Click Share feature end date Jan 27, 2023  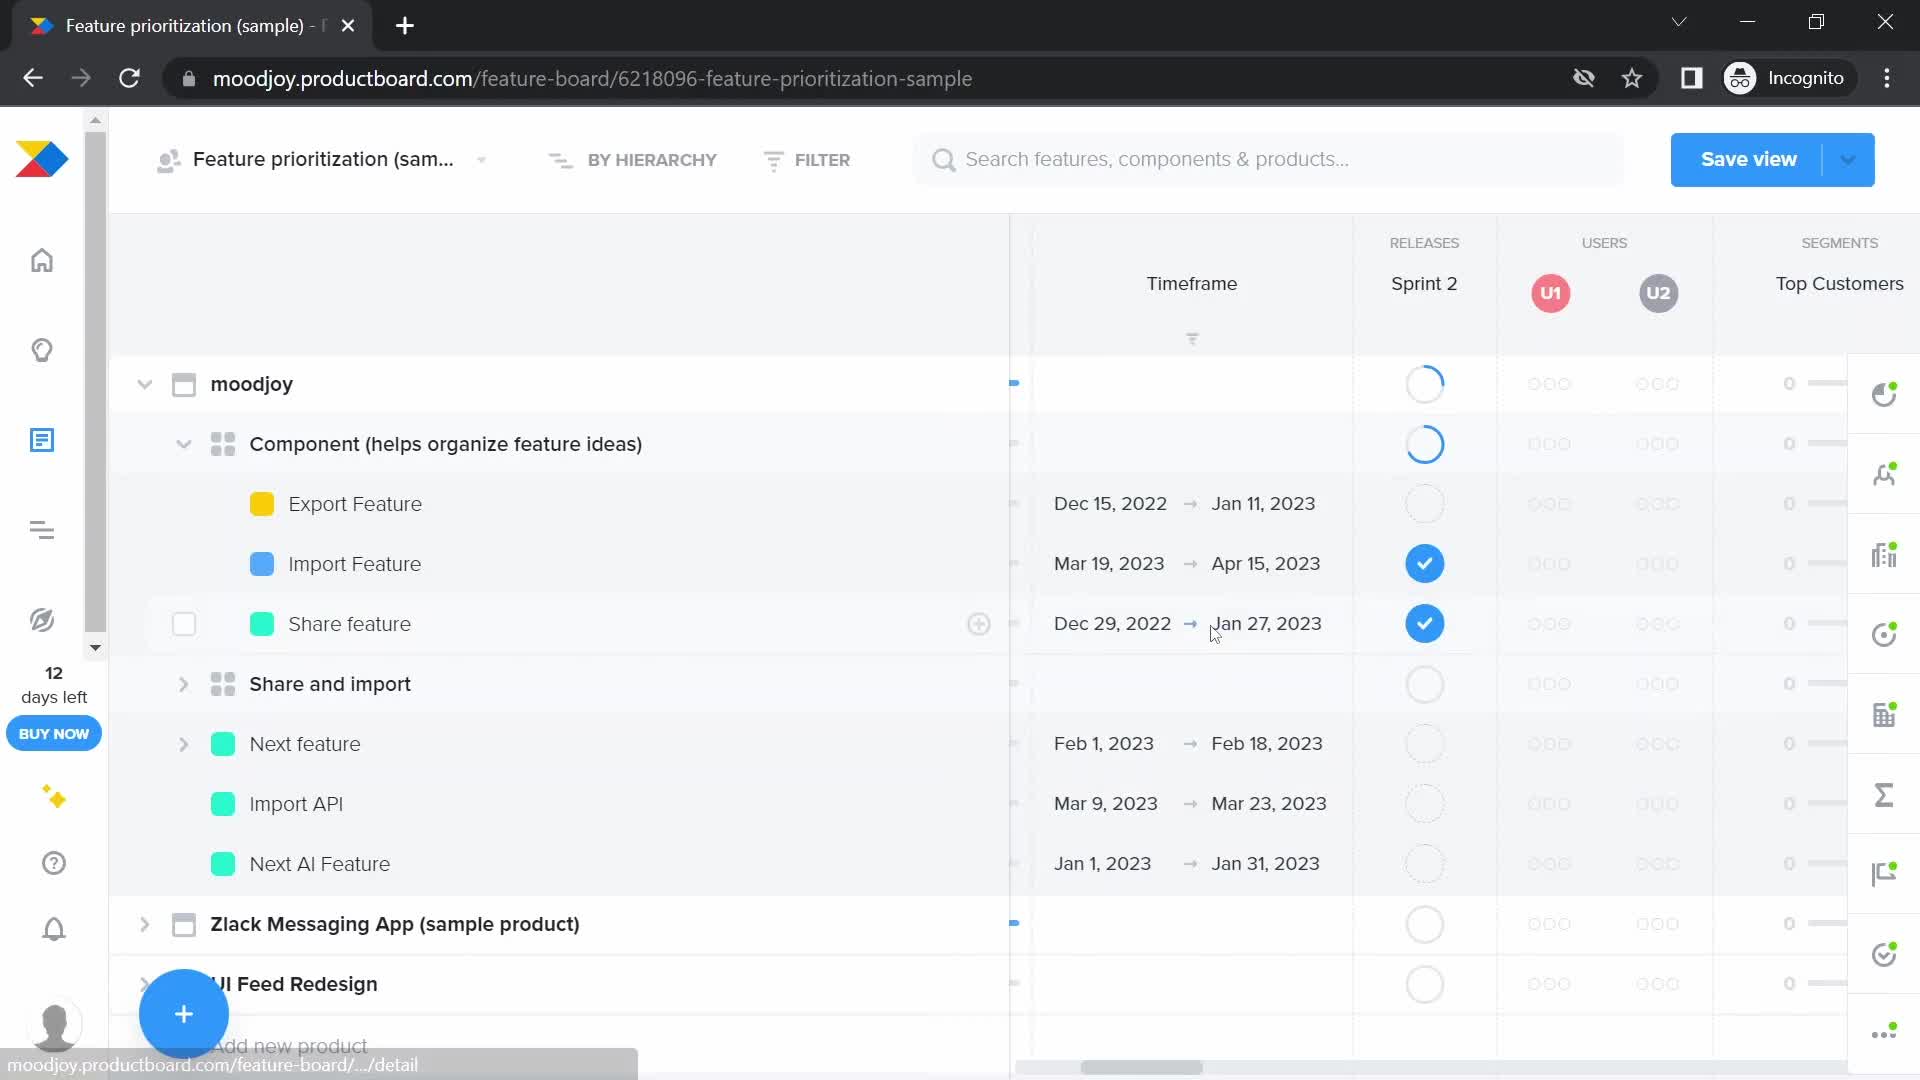pyautogui.click(x=1266, y=624)
